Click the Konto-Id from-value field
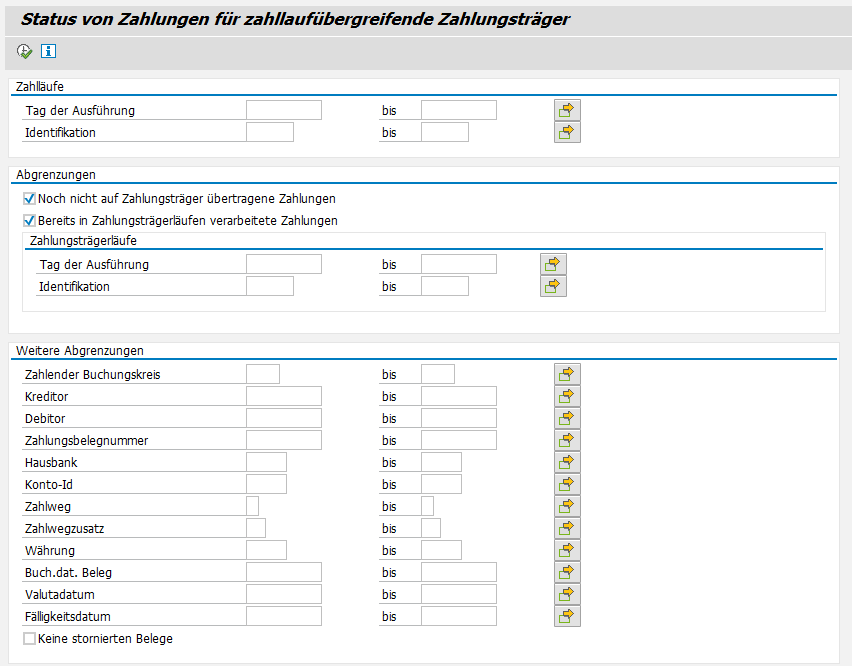Viewport: 852px width, 666px height. (266, 484)
